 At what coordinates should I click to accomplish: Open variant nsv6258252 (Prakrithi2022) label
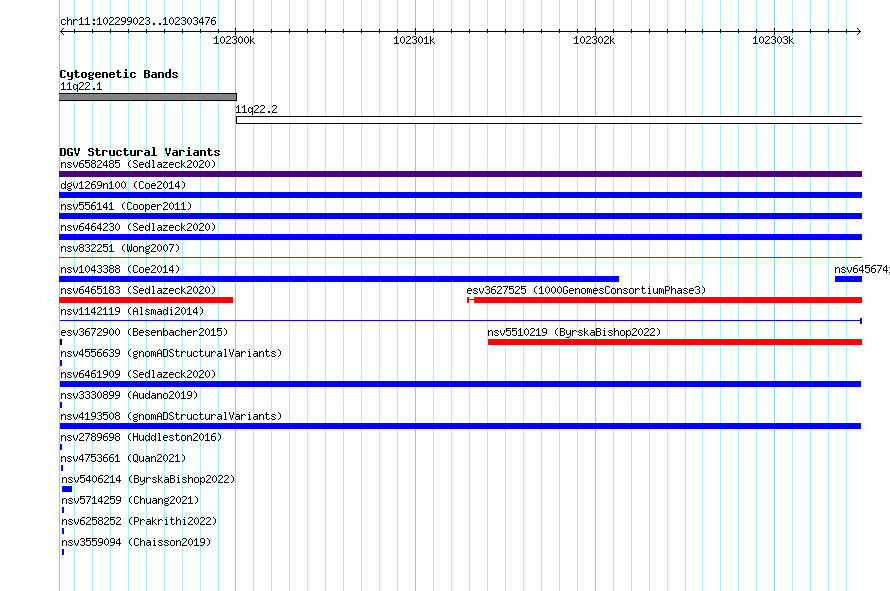(139, 521)
